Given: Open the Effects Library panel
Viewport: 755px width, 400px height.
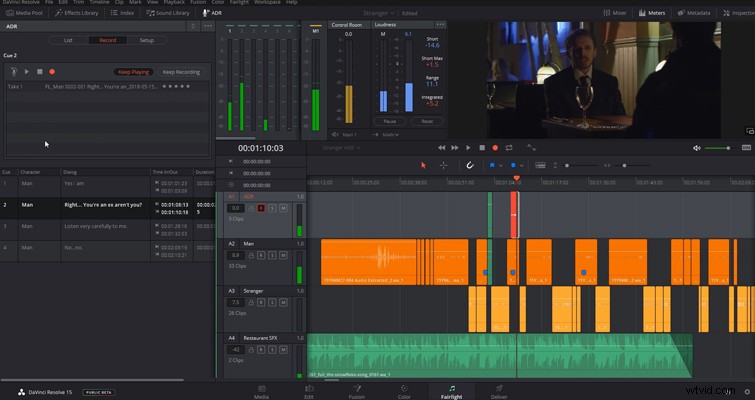Looking at the screenshot, I should coord(77,13).
